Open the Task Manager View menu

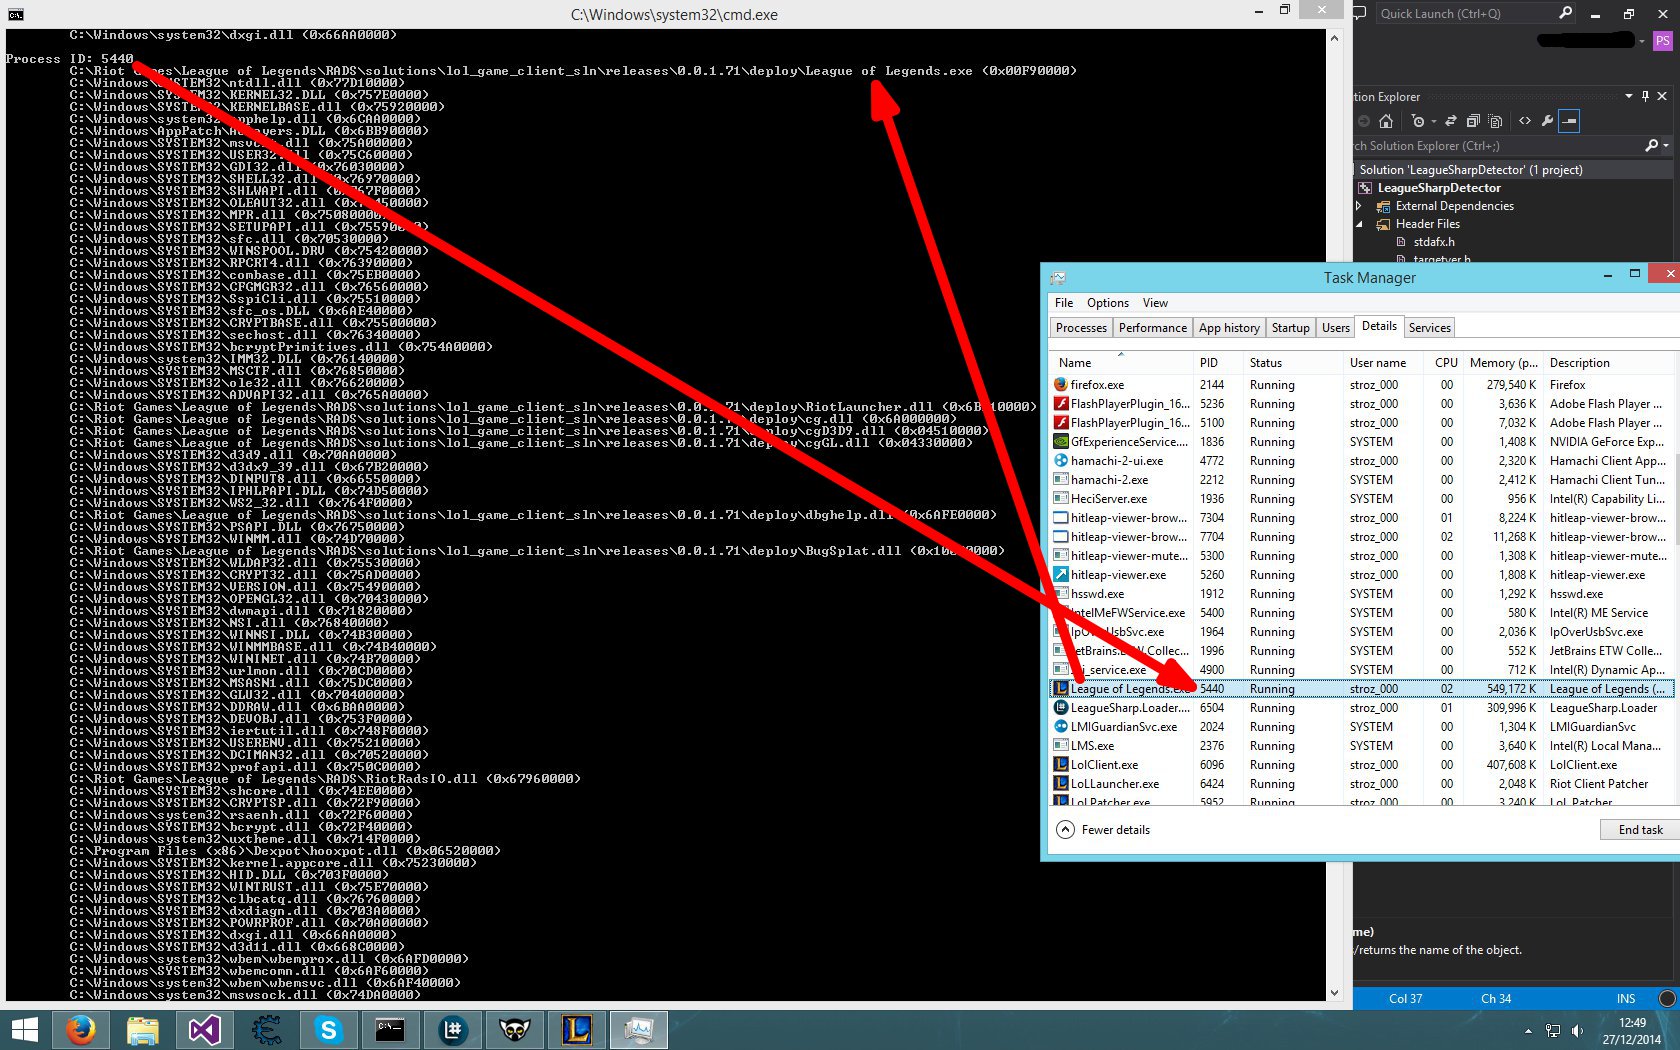[1155, 303]
